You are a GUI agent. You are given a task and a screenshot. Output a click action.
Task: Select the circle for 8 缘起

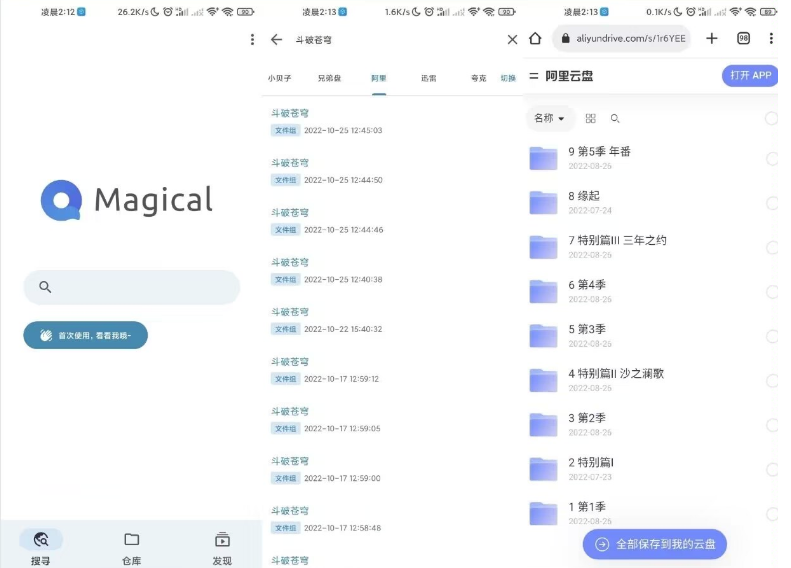772,203
